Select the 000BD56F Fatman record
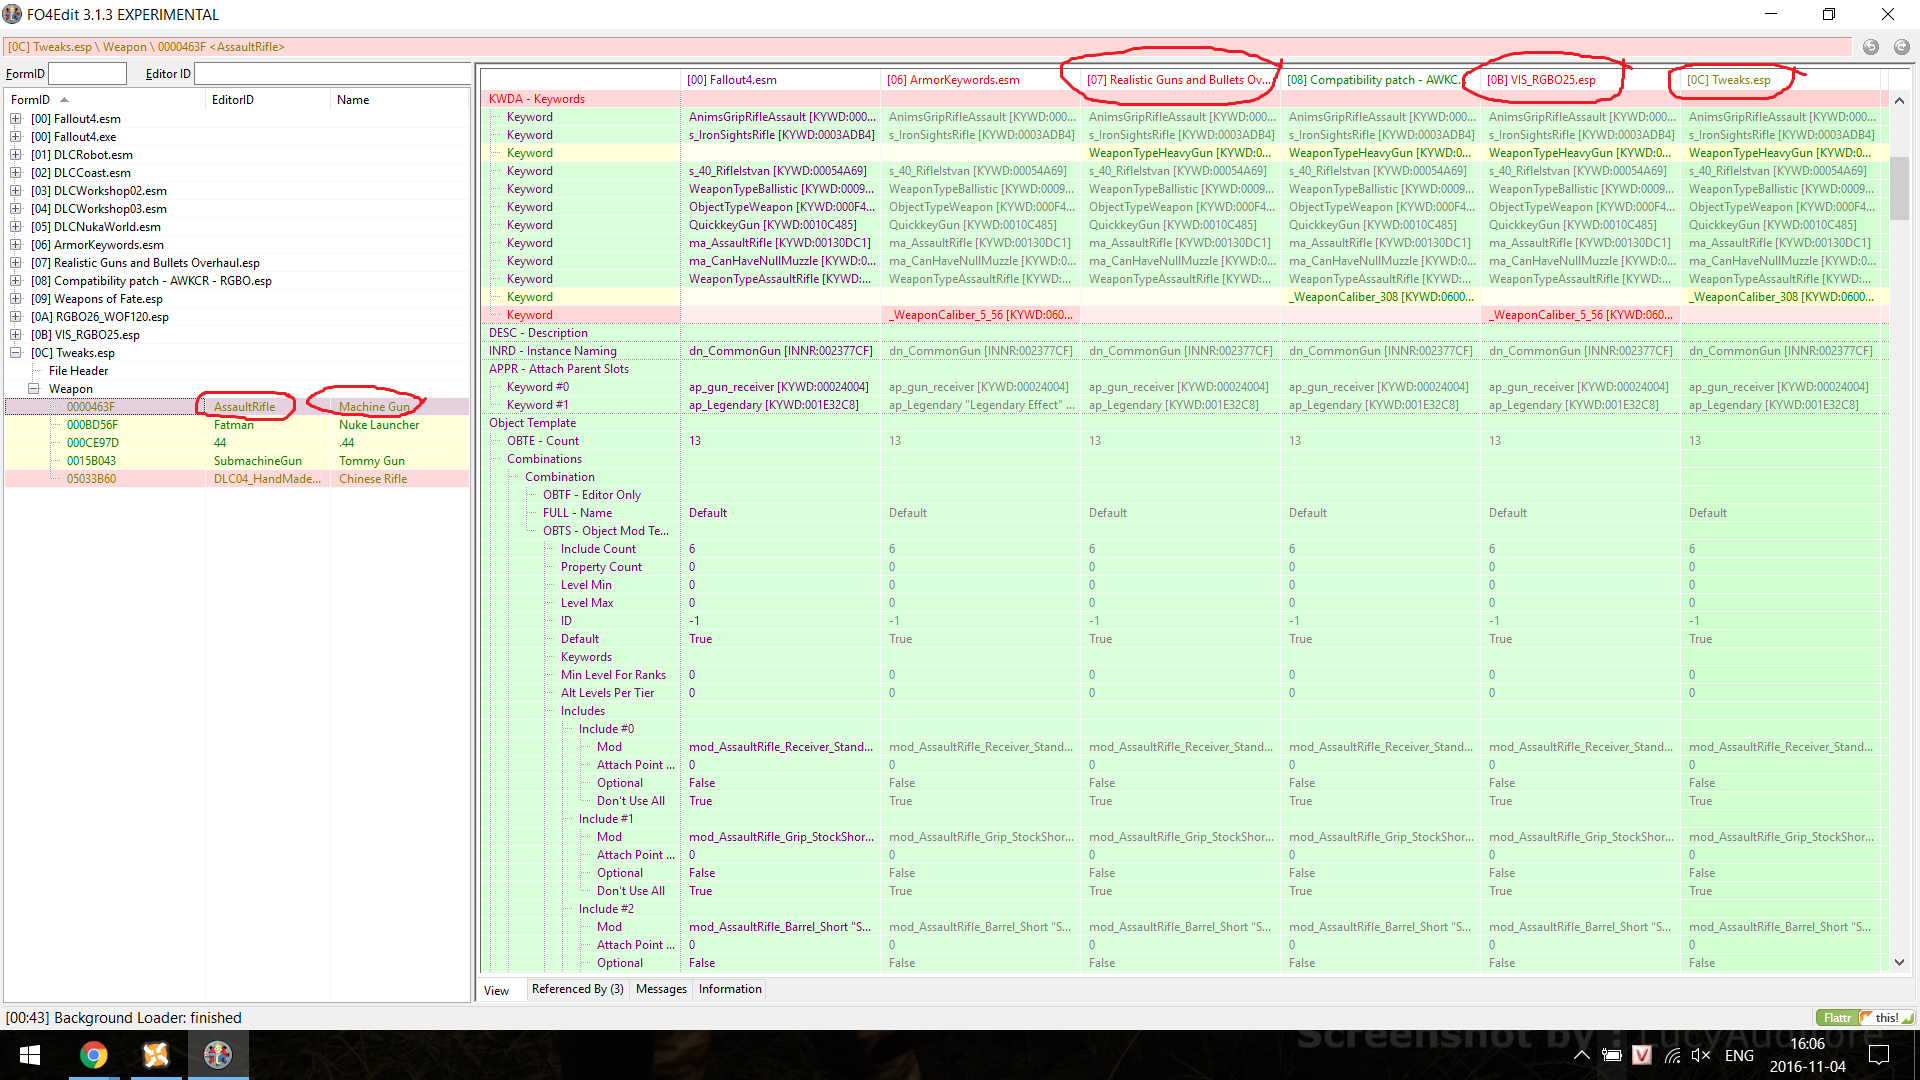 point(237,425)
